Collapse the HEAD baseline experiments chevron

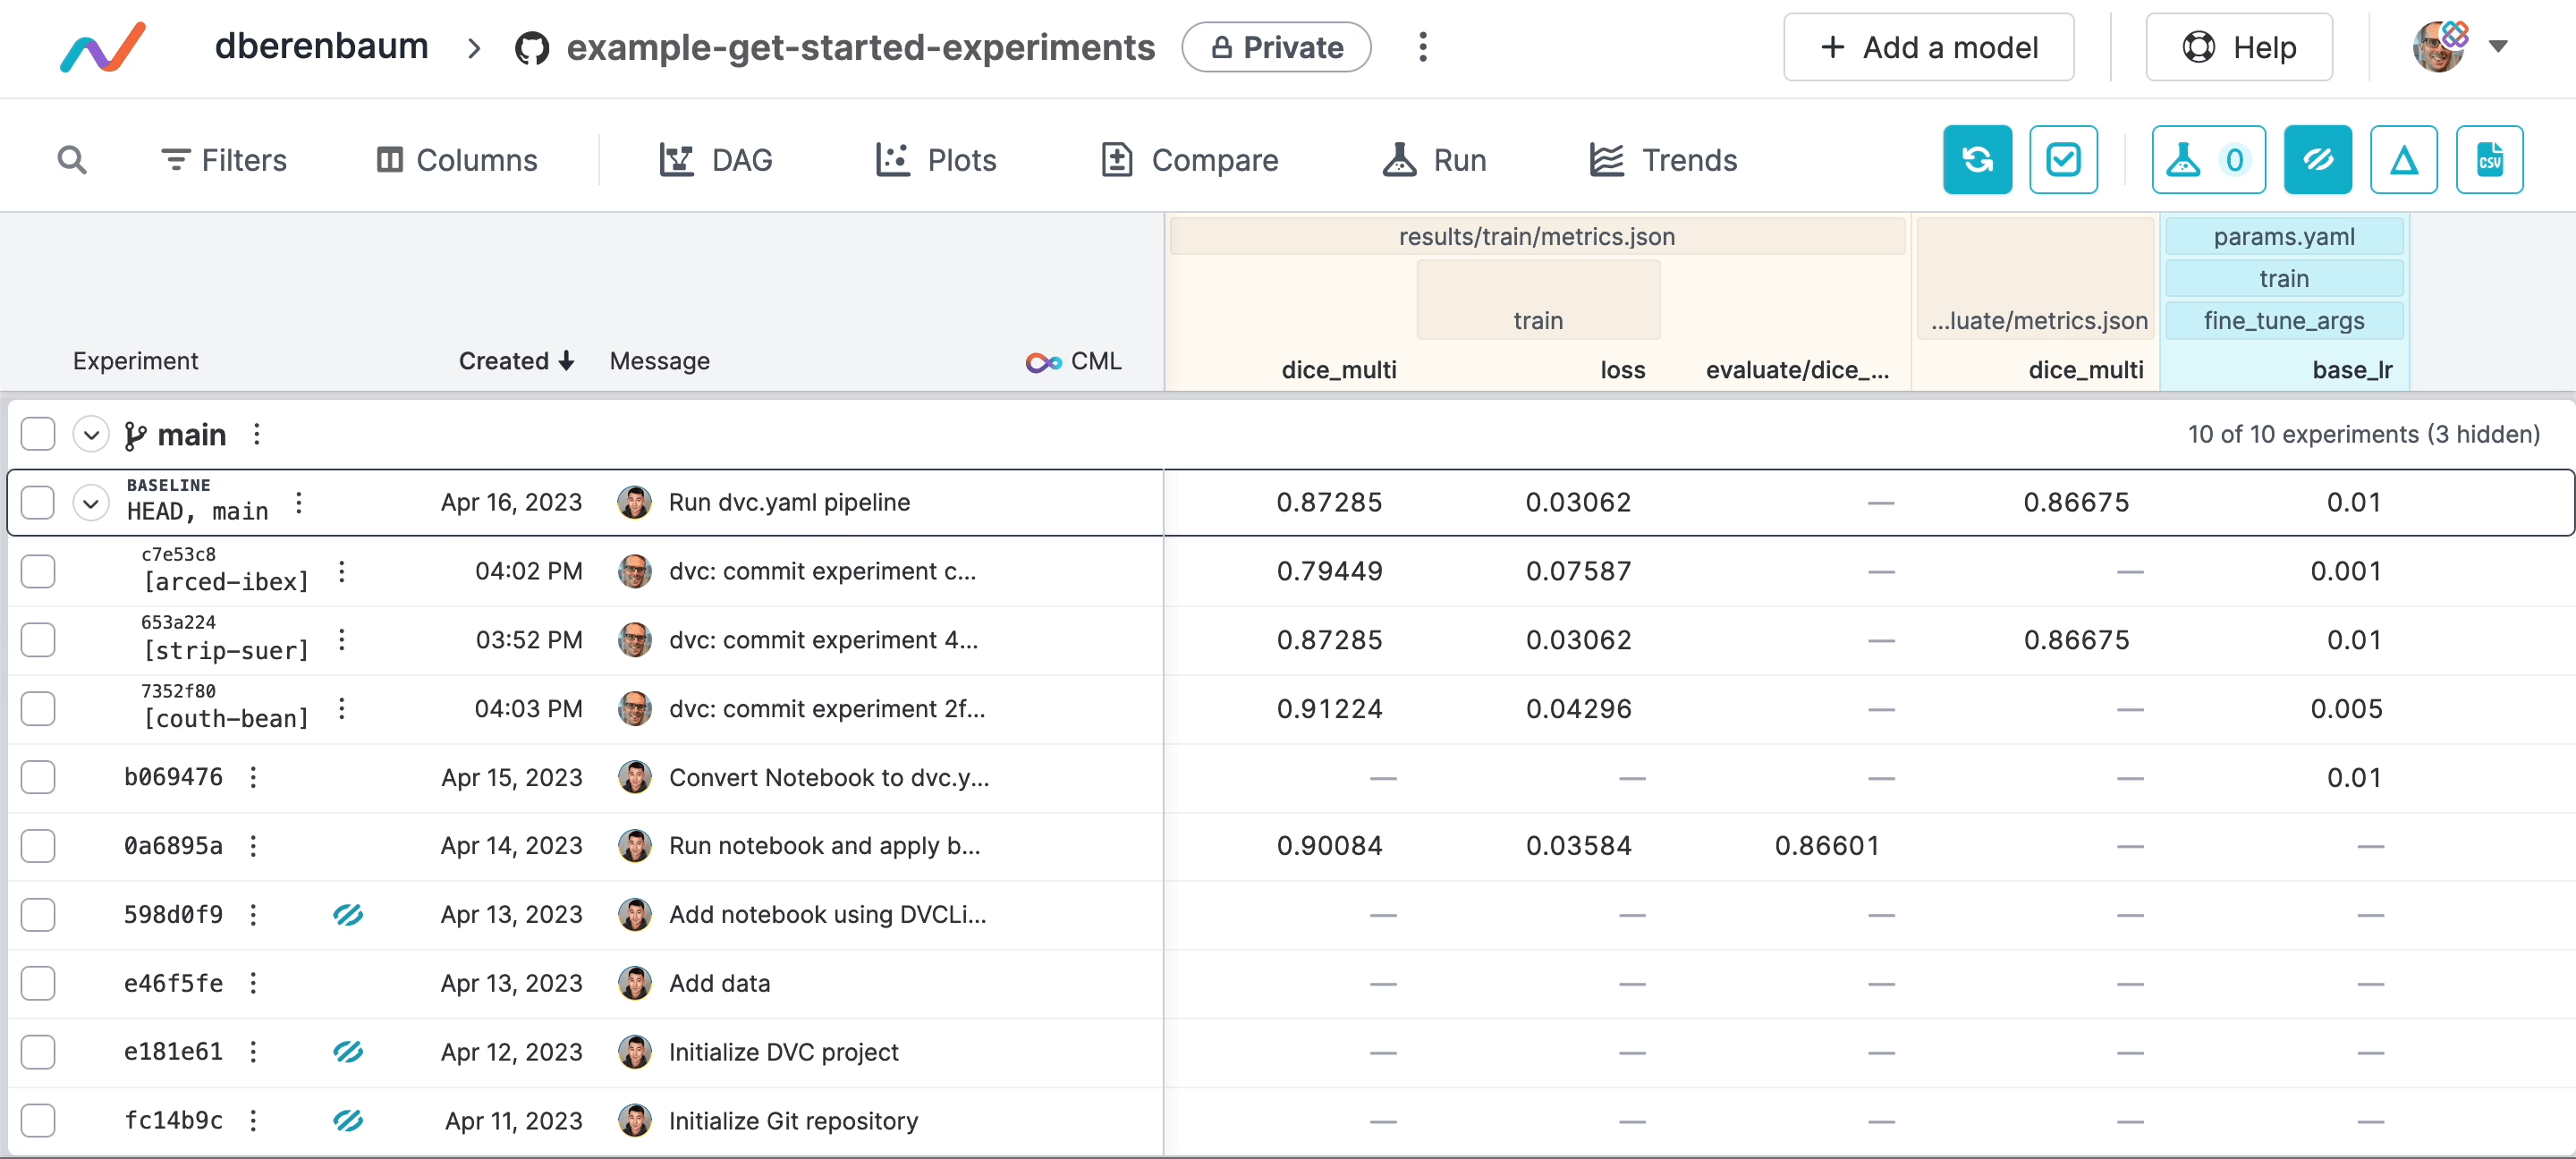pyautogui.click(x=91, y=502)
